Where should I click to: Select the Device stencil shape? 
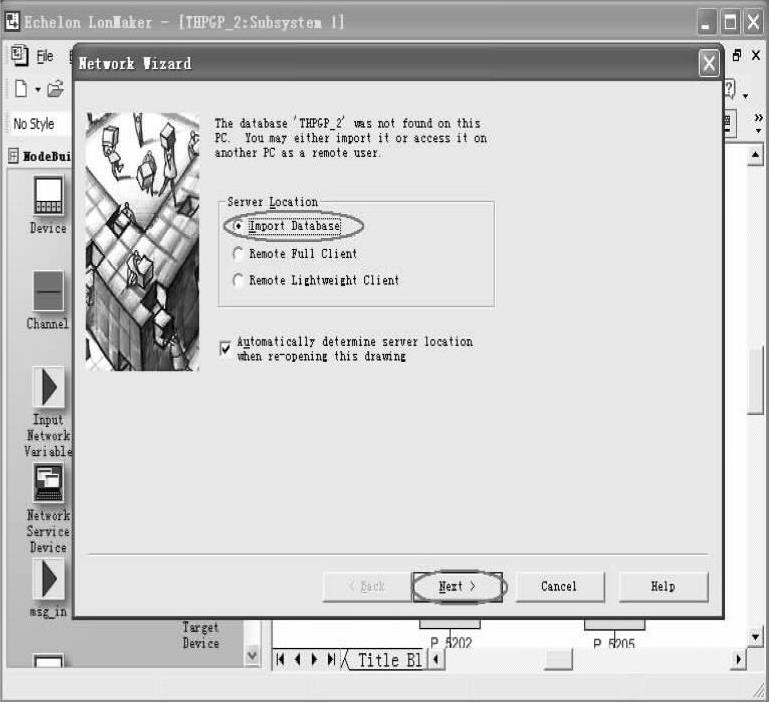48,196
